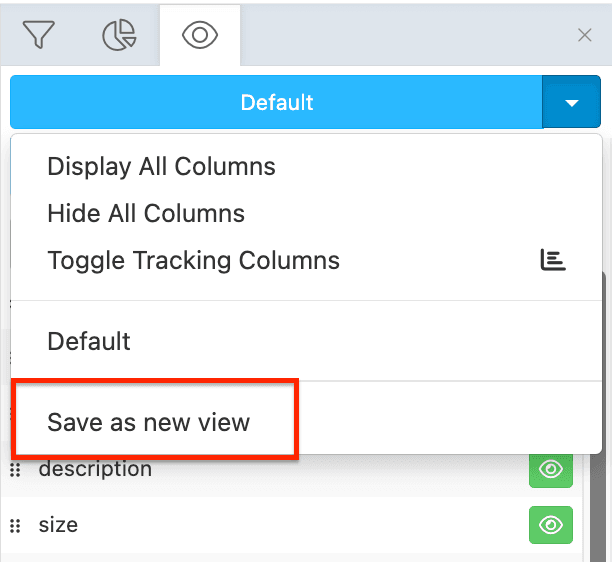Click the description column label
This screenshot has width=612, height=562.
pos(95,469)
